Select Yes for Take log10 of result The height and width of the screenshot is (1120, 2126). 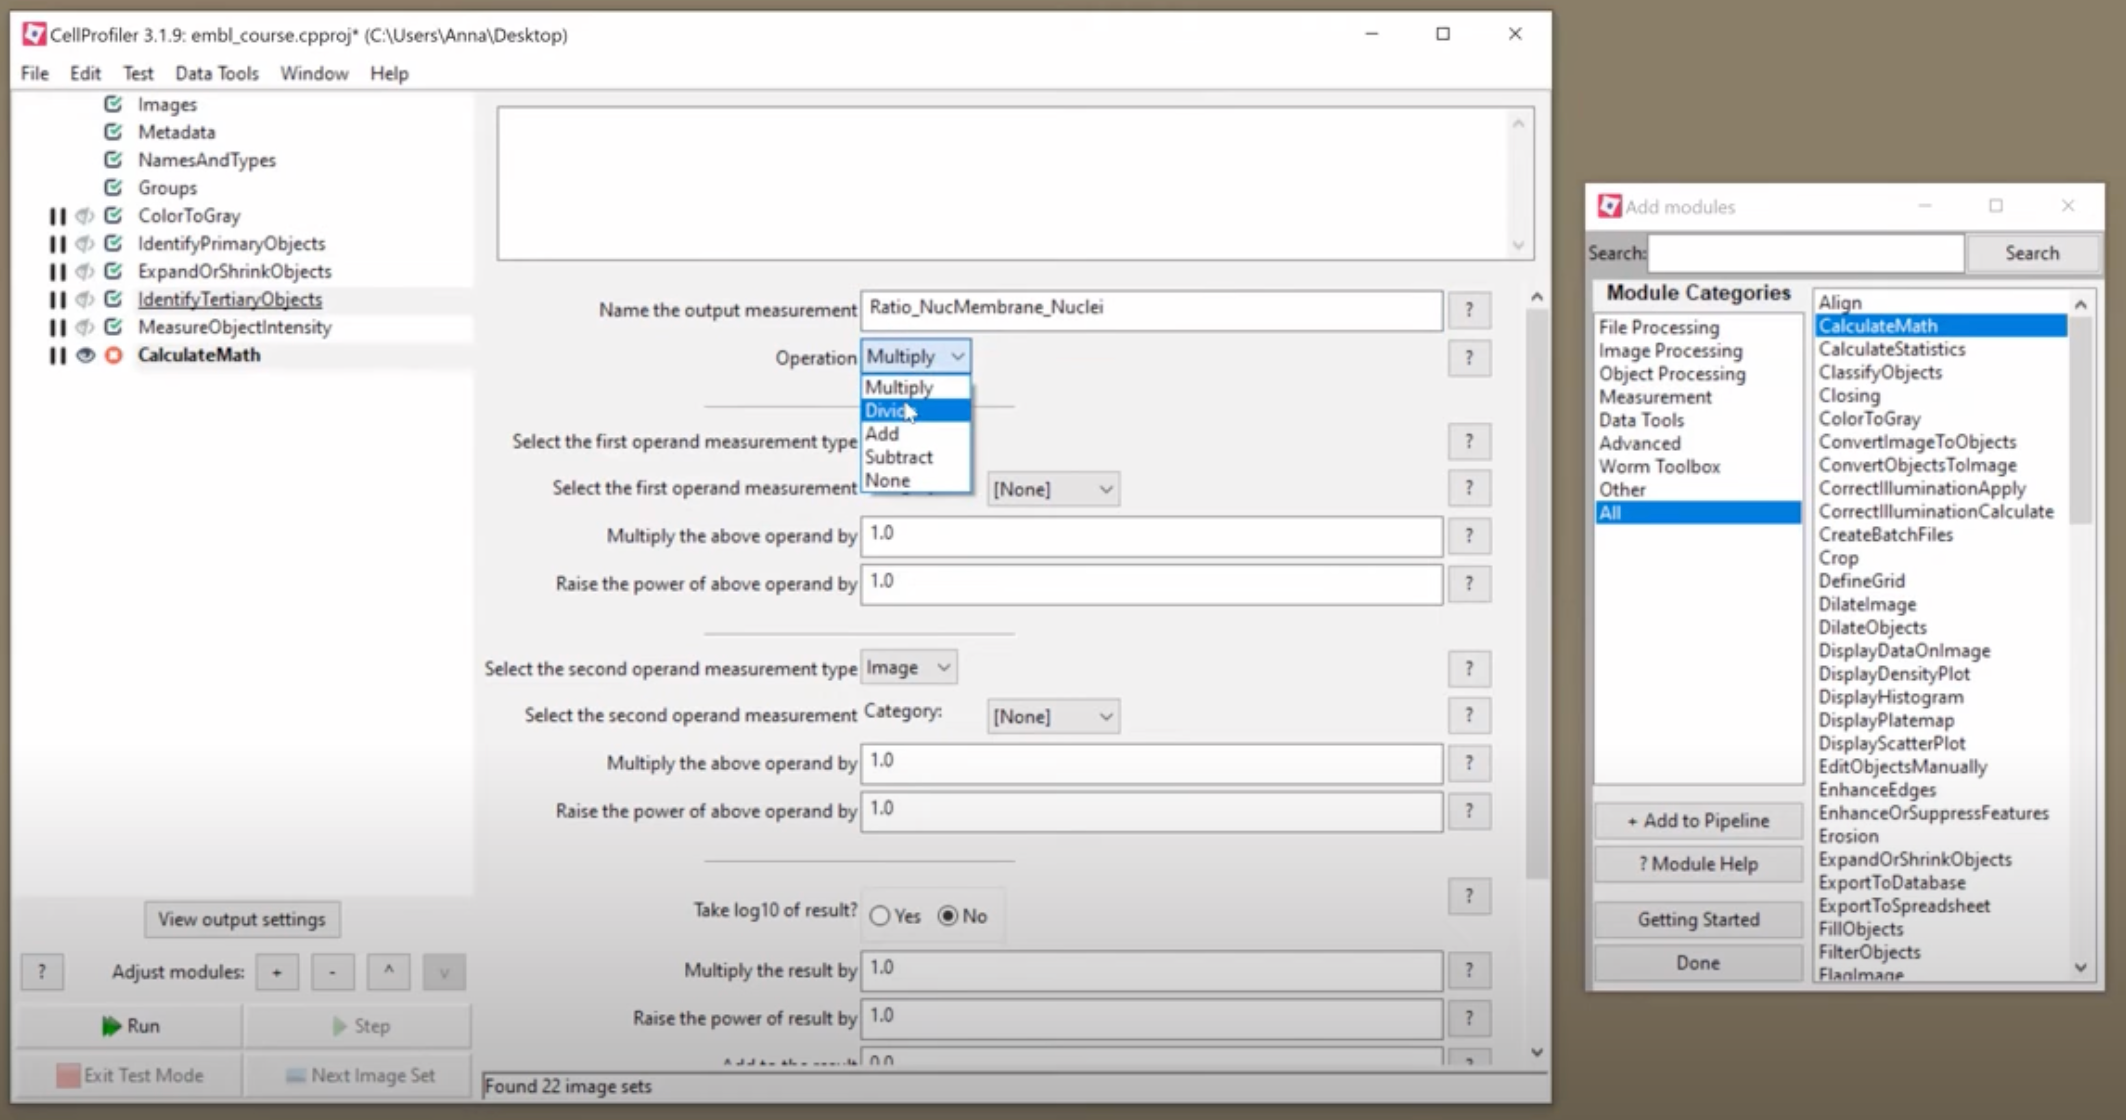point(880,916)
